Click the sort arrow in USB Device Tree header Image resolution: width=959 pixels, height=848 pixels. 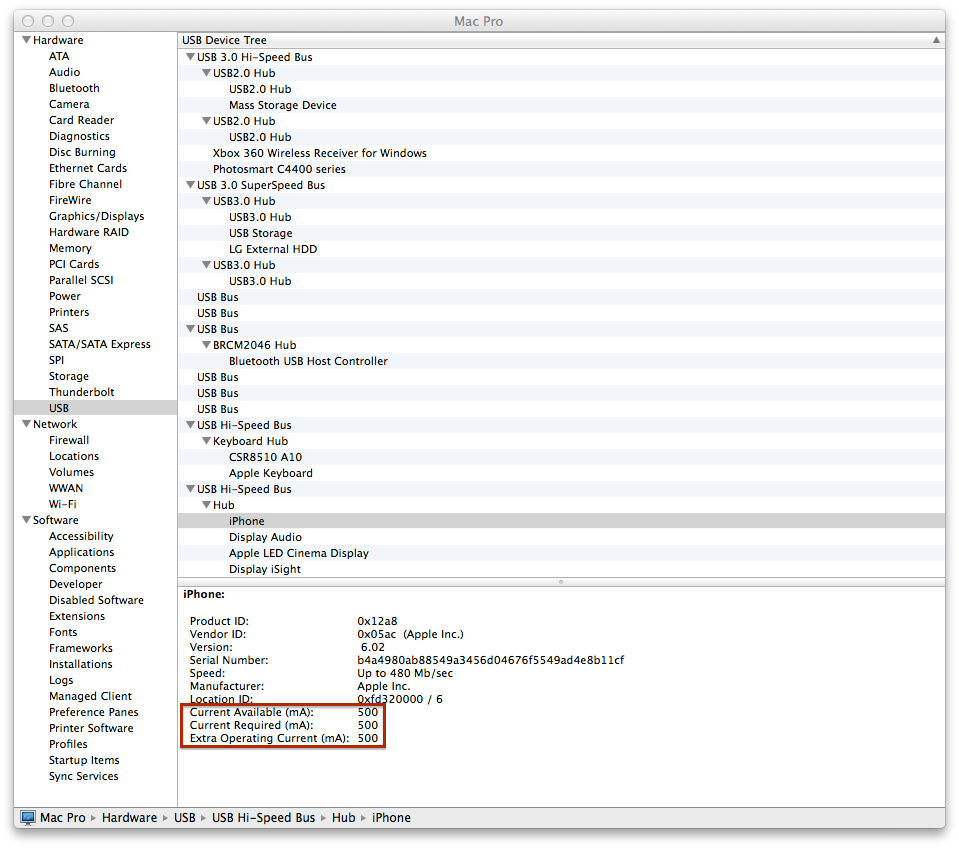936,40
